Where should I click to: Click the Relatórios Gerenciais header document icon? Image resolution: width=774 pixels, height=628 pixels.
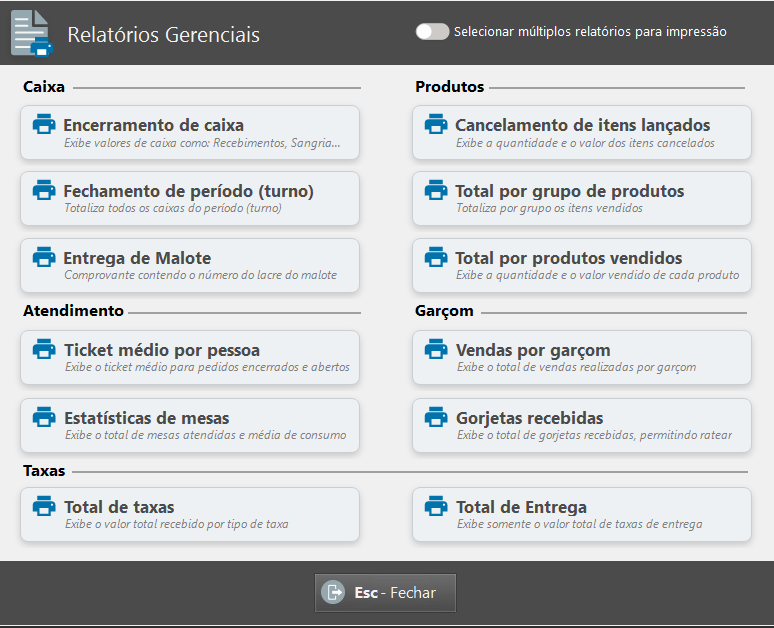tap(30, 33)
